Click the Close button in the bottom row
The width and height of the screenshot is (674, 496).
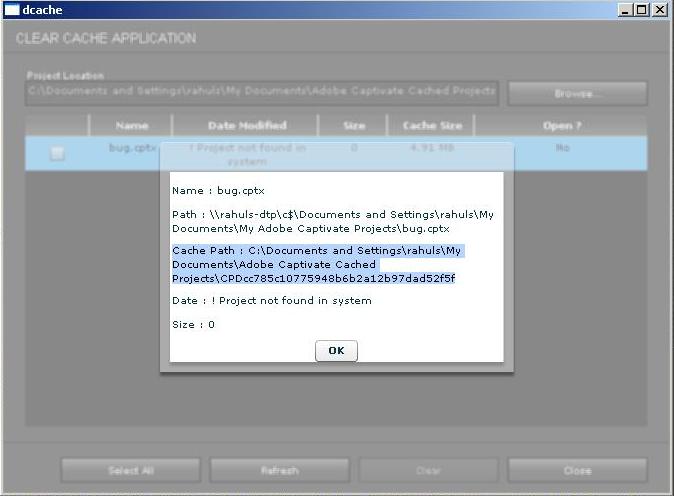point(577,470)
